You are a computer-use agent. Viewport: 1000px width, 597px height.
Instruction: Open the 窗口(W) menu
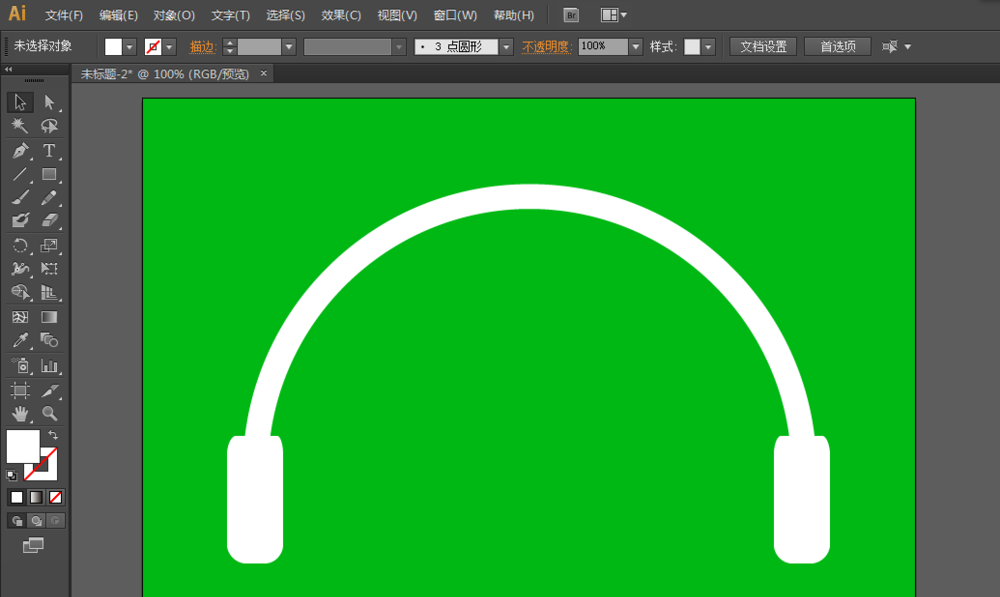pos(455,15)
